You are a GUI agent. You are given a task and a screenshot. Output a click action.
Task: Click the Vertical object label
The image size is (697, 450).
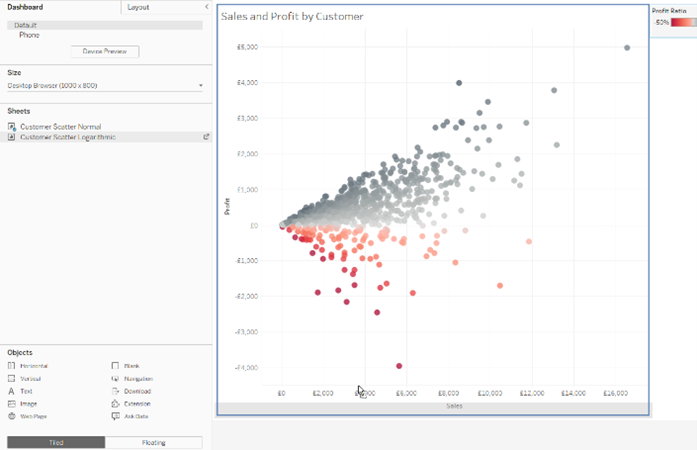tap(30, 379)
